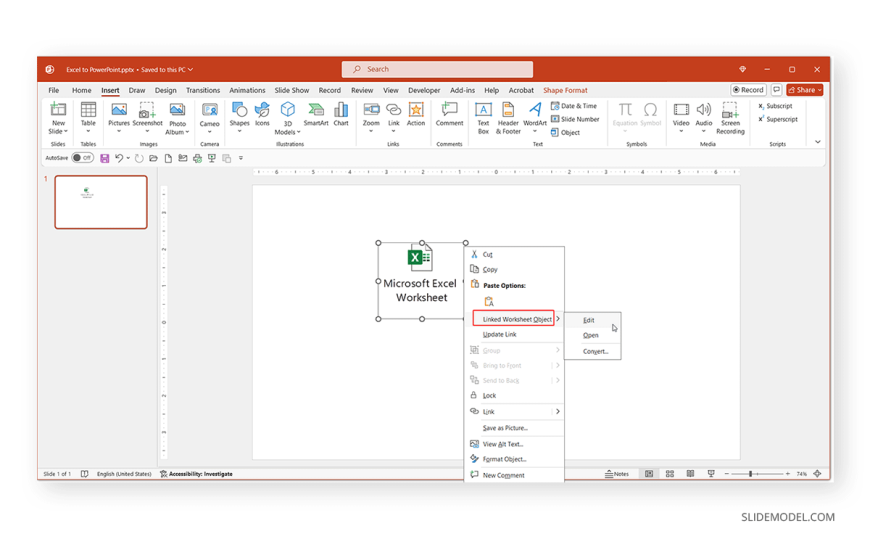Viewport: 870px width, 539px height.
Task: Expand the Link submenu arrow in context menu
Action: tap(558, 411)
